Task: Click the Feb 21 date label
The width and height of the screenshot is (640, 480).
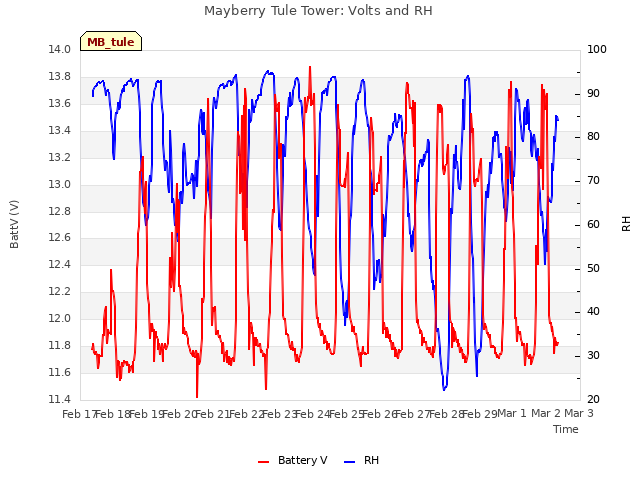Action: (213, 414)
